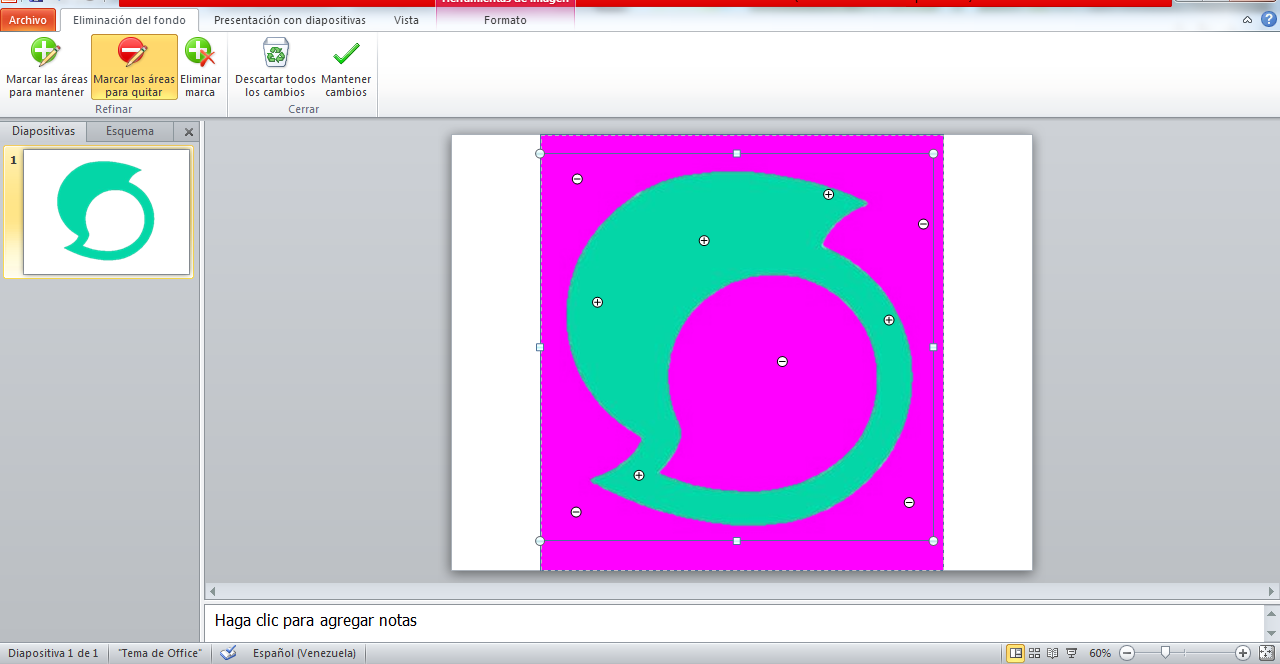Click the horizontal scrollbar left arrow
The image size is (1280, 664).
(211, 591)
